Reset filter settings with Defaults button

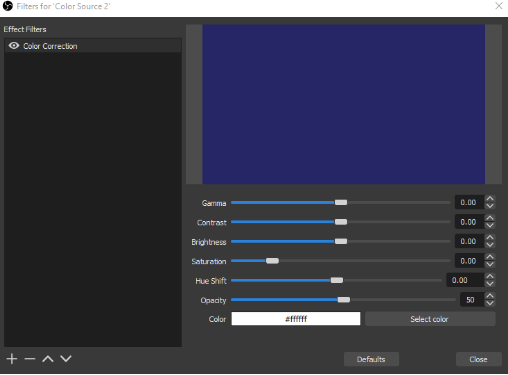click(x=371, y=359)
